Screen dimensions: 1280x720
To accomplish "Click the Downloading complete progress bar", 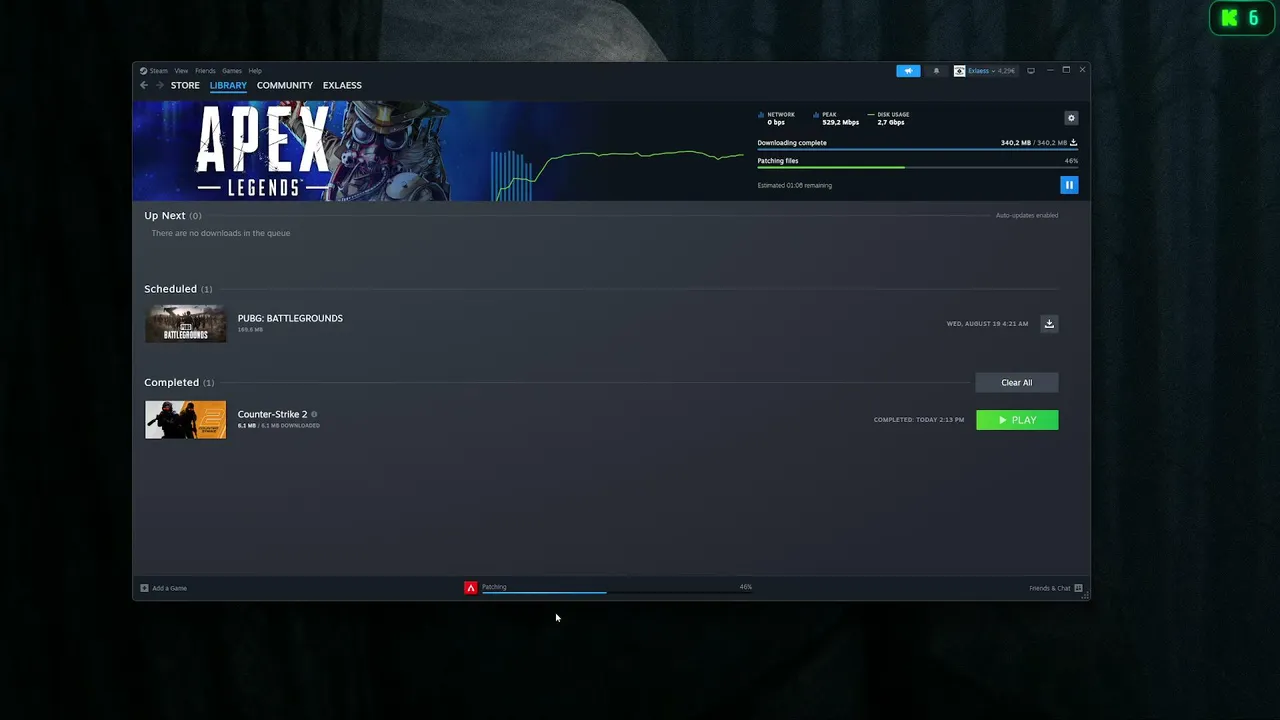I will [917, 149].
